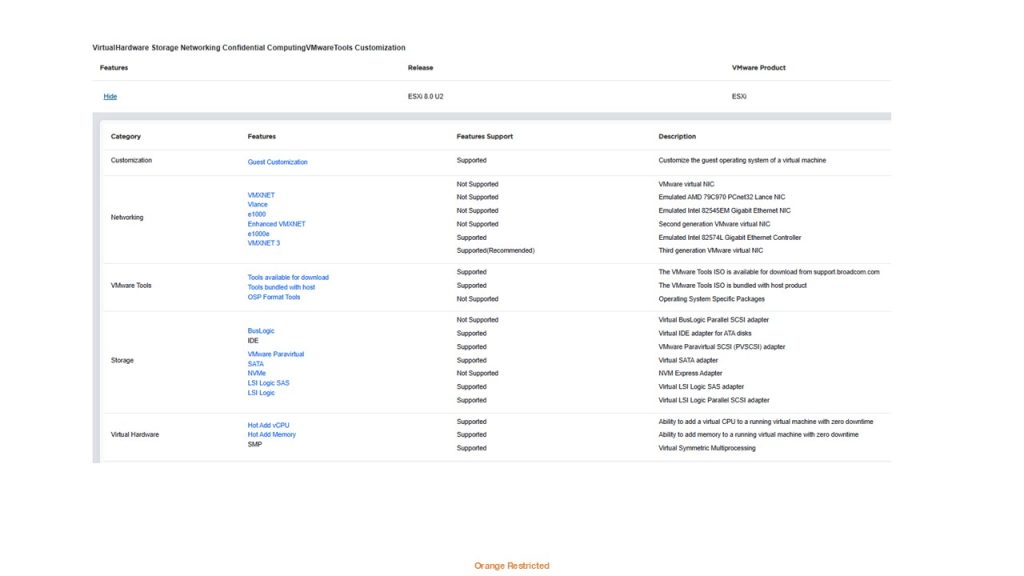Select the Confidential Computing tab
Viewport: 1024px width, 576px height.
tap(264, 48)
